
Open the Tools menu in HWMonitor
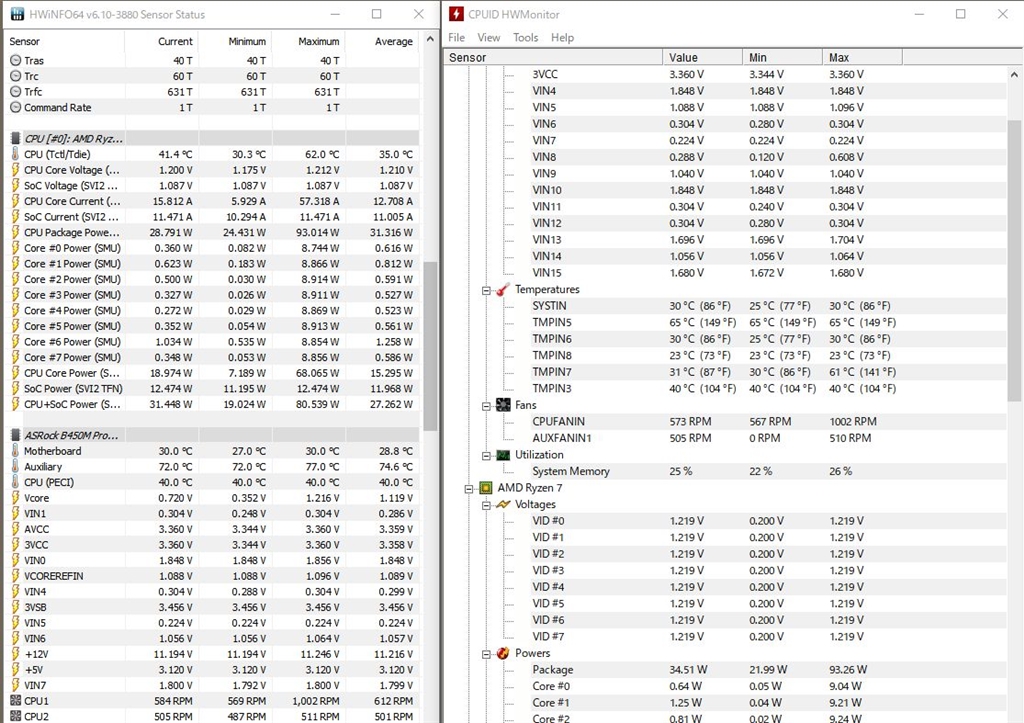point(525,38)
